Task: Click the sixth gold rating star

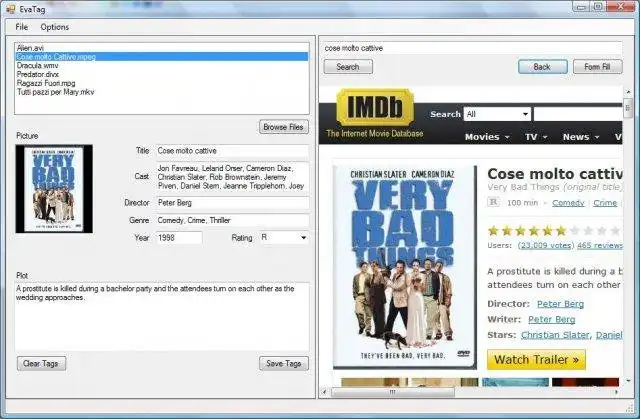Action: tap(561, 231)
